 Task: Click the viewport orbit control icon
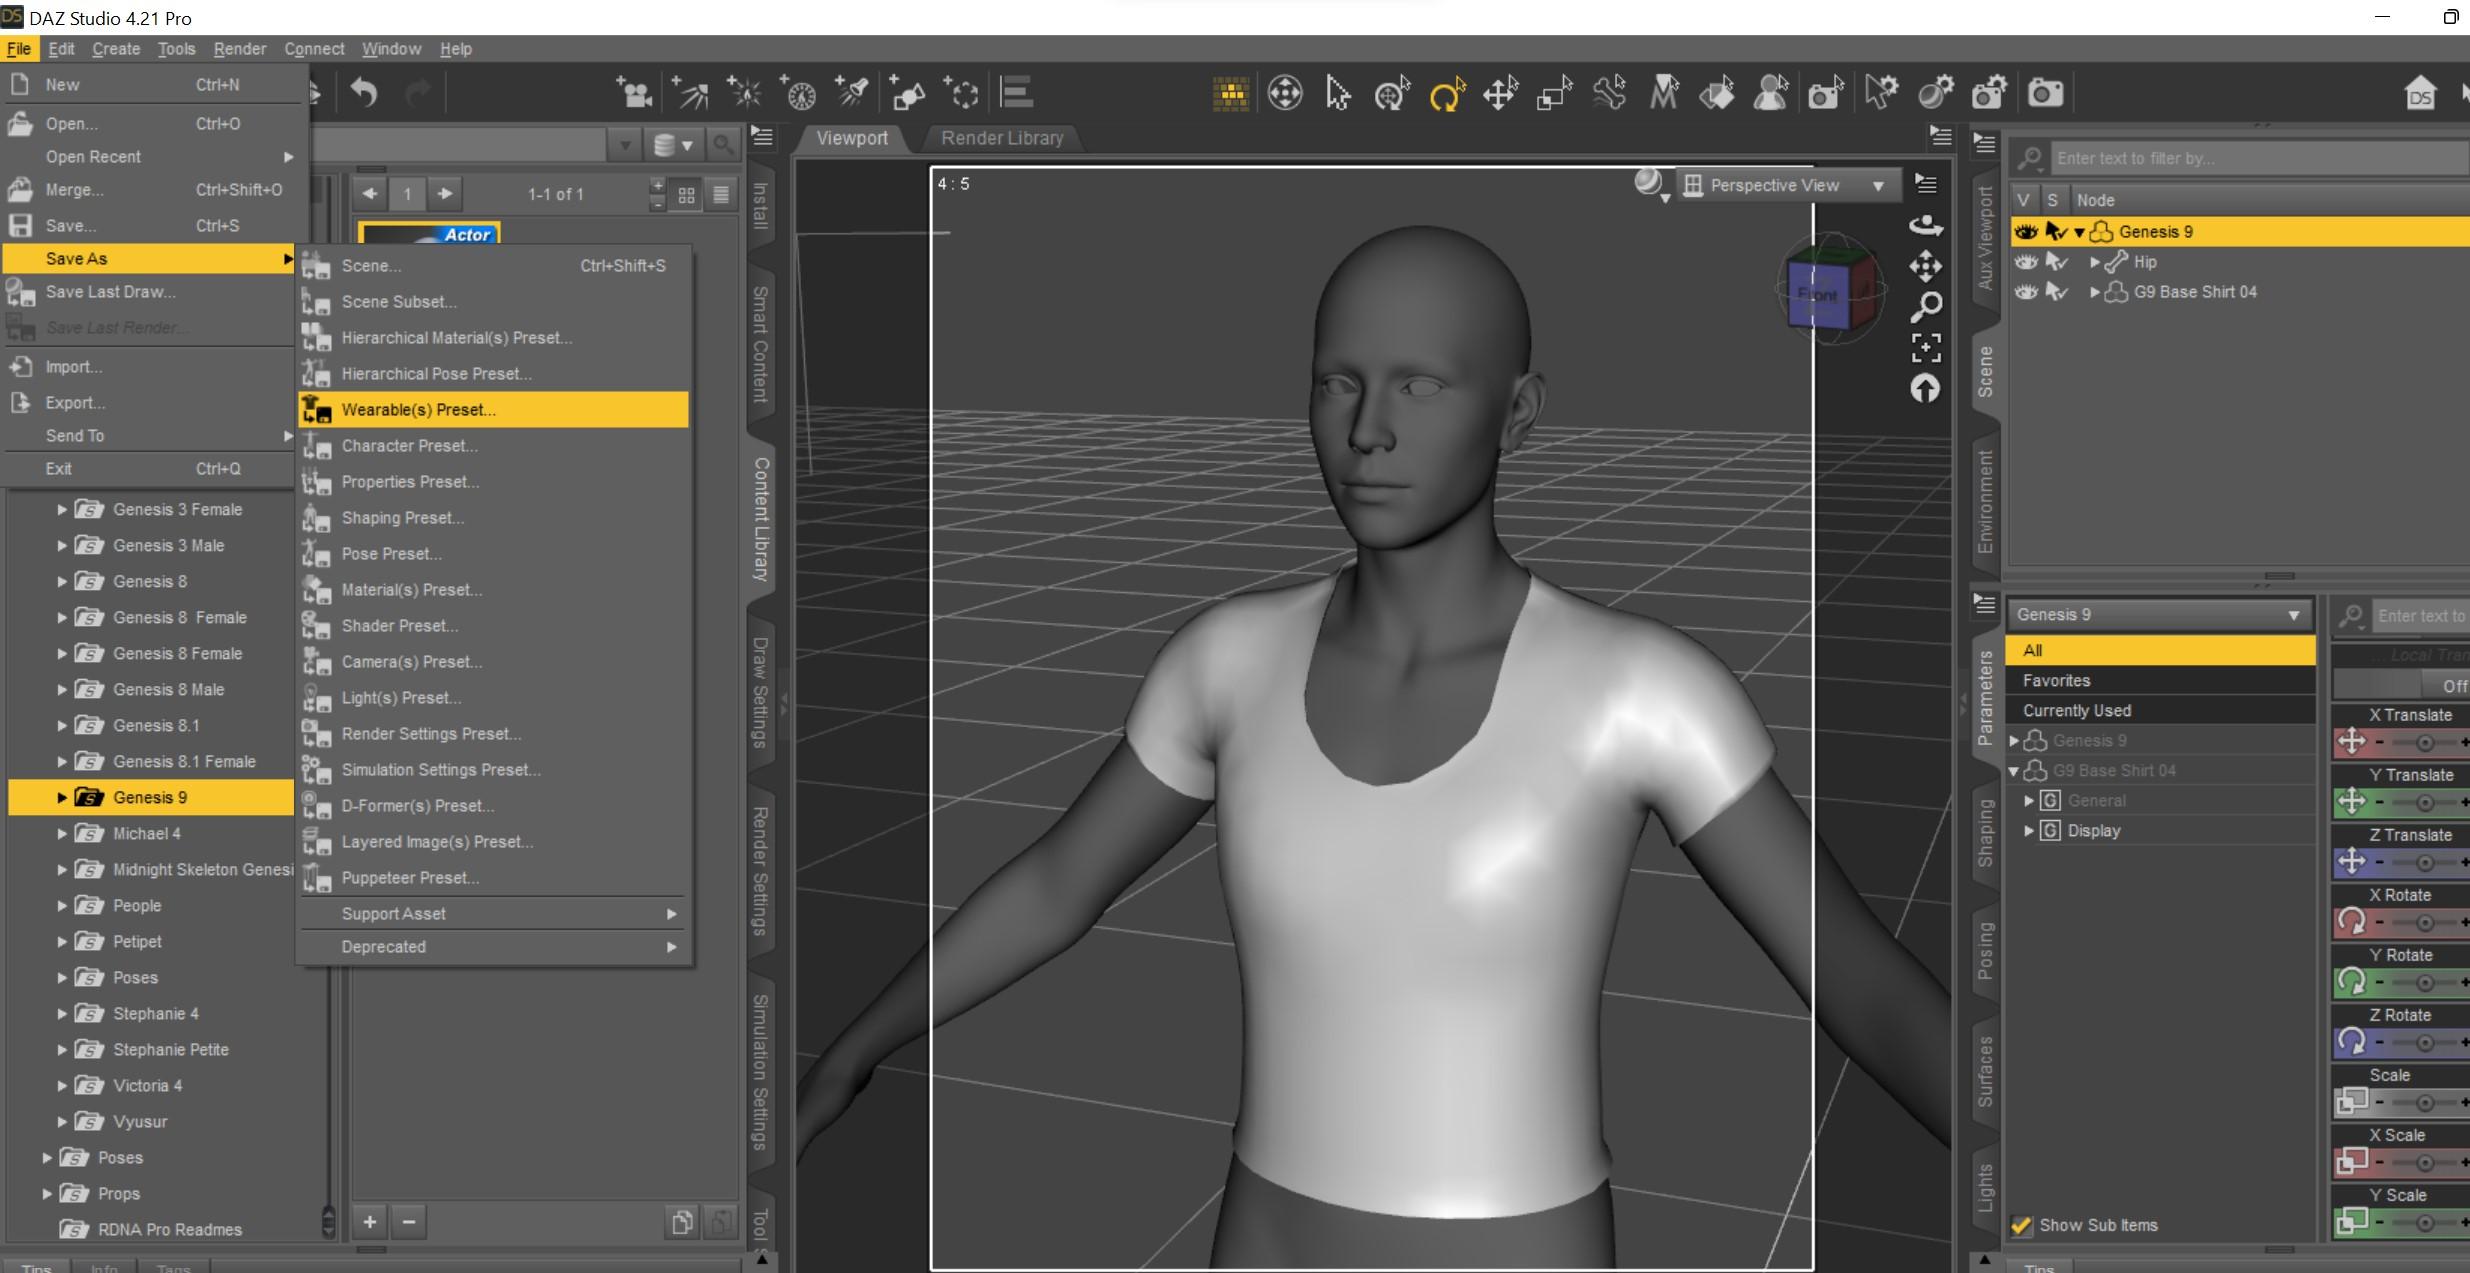[1926, 226]
